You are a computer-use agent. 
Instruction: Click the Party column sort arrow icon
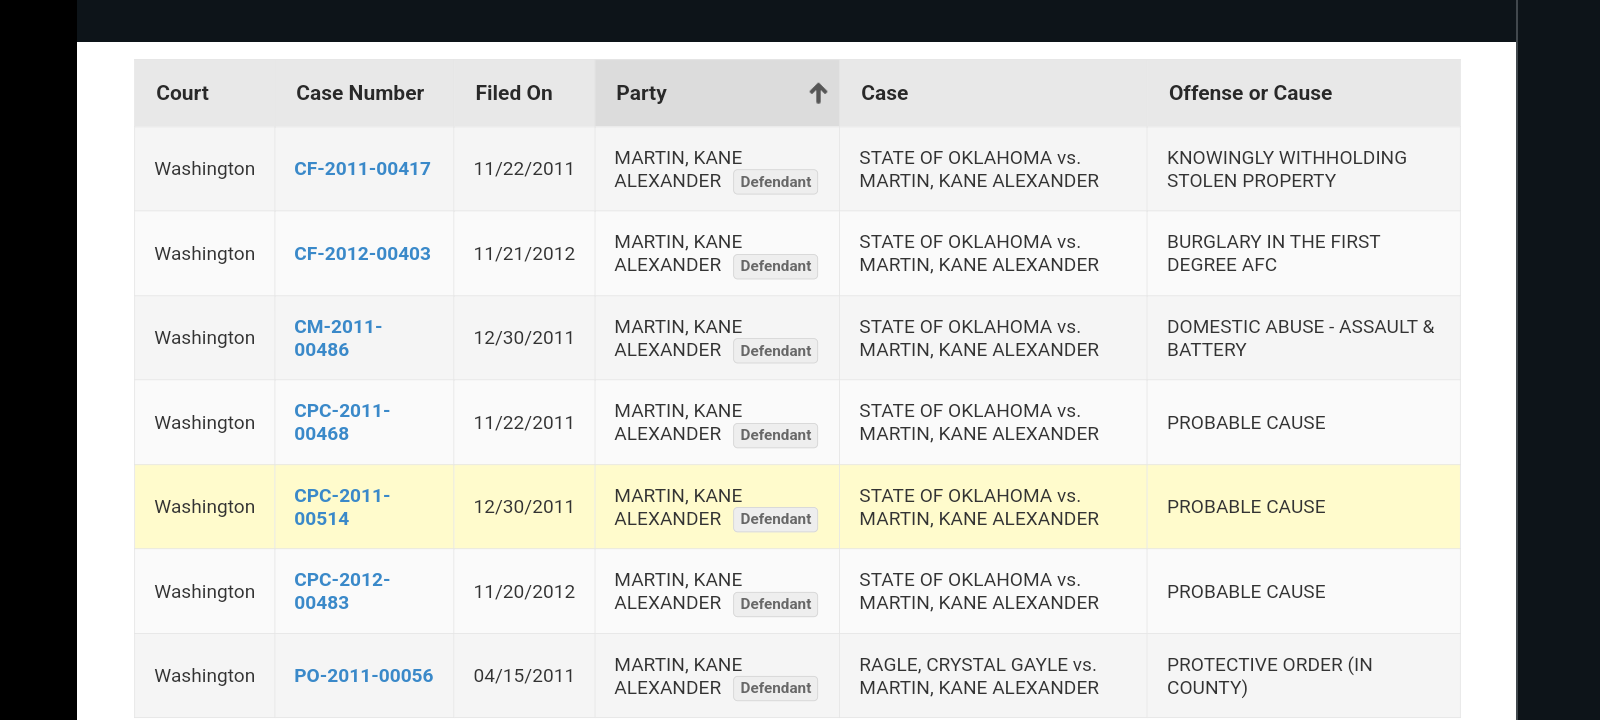818,93
